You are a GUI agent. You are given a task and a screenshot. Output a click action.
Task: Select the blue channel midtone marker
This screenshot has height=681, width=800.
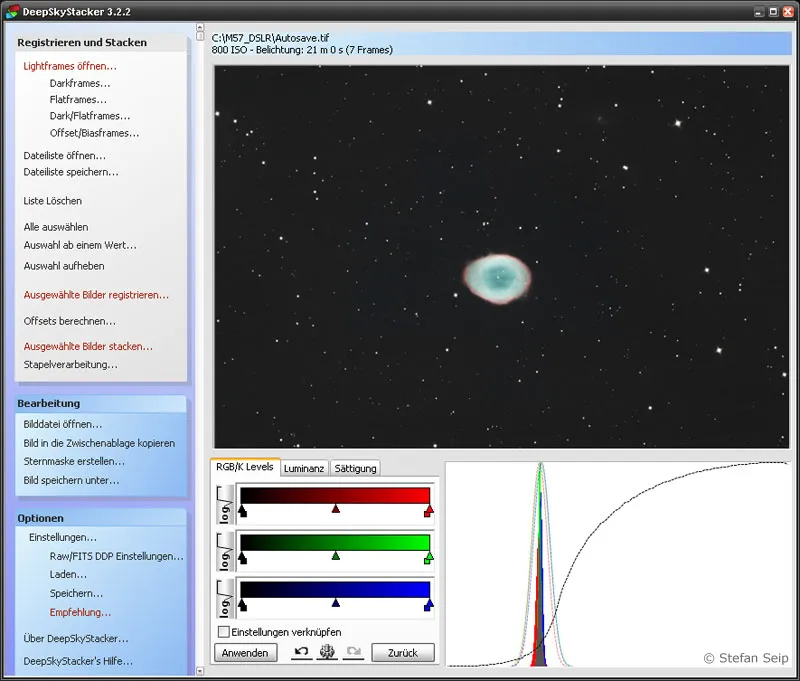[336, 602]
